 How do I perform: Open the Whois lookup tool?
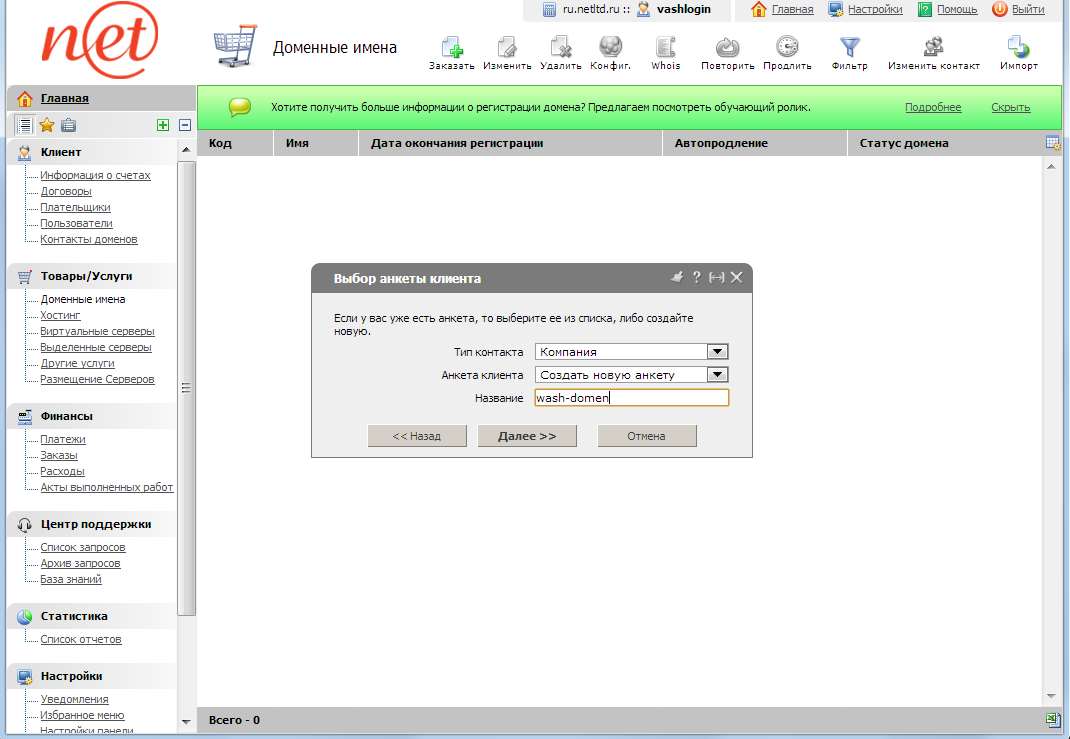tap(665, 47)
